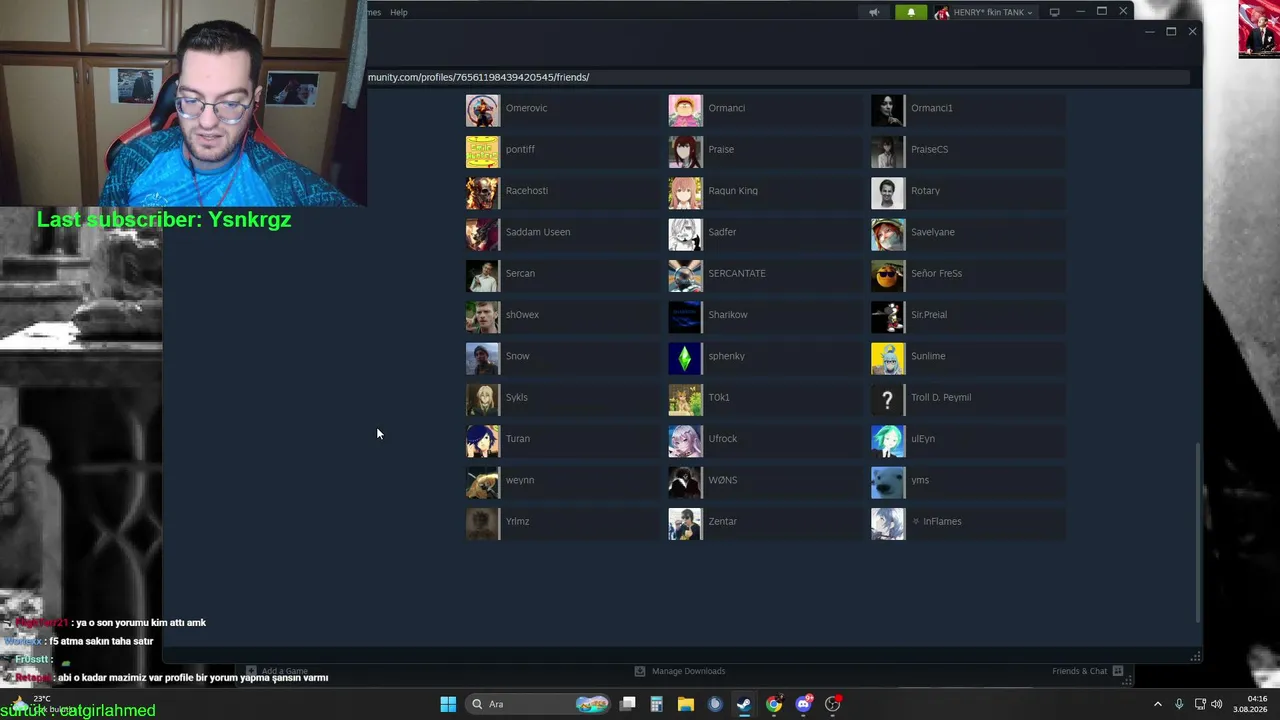Open Friends & Chat panel
This screenshot has width=1280, height=720.
coord(1088,671)
